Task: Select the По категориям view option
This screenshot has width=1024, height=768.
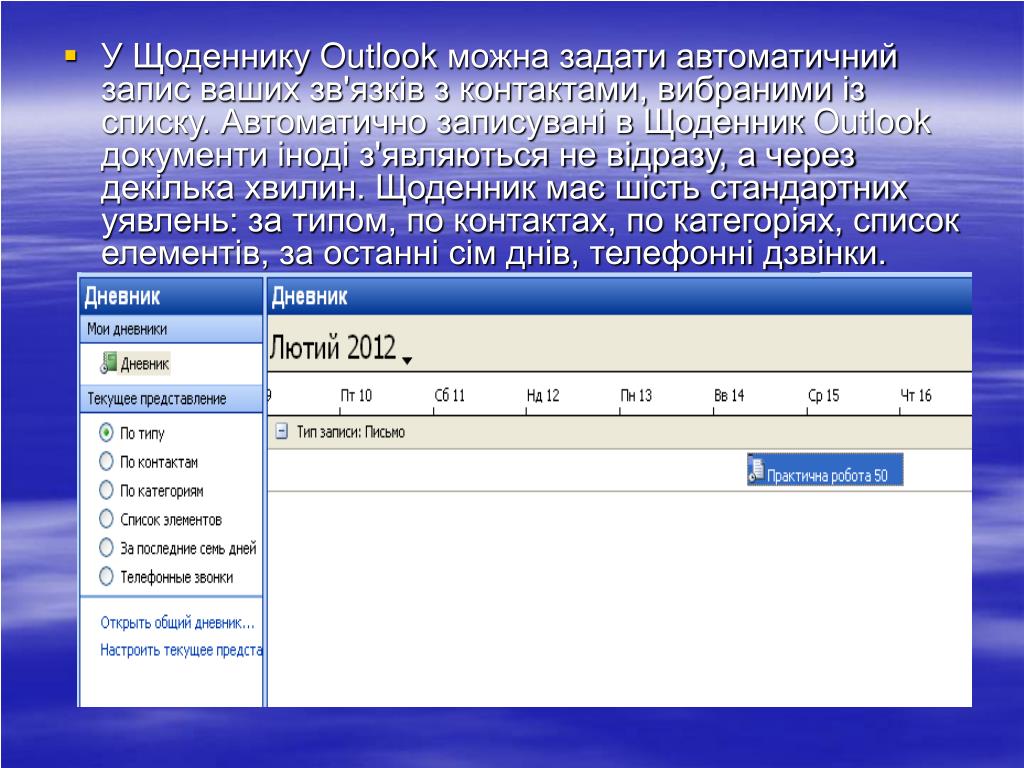Action: pyautogui.click(x=106, y=490)
